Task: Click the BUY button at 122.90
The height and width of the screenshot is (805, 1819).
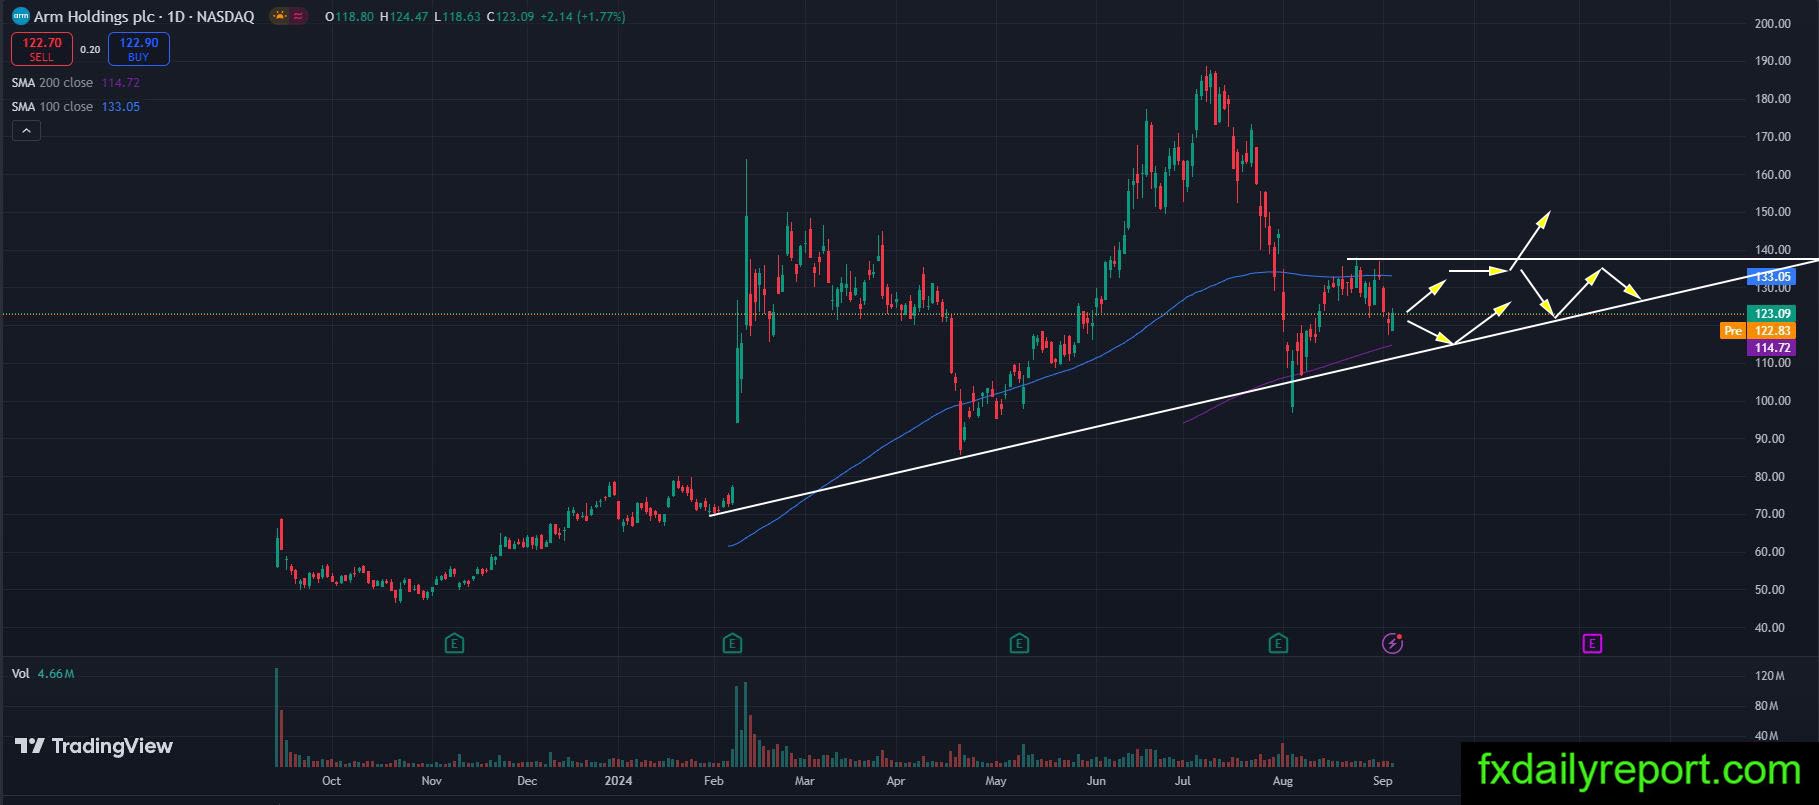Action: (x=139, y=49)
